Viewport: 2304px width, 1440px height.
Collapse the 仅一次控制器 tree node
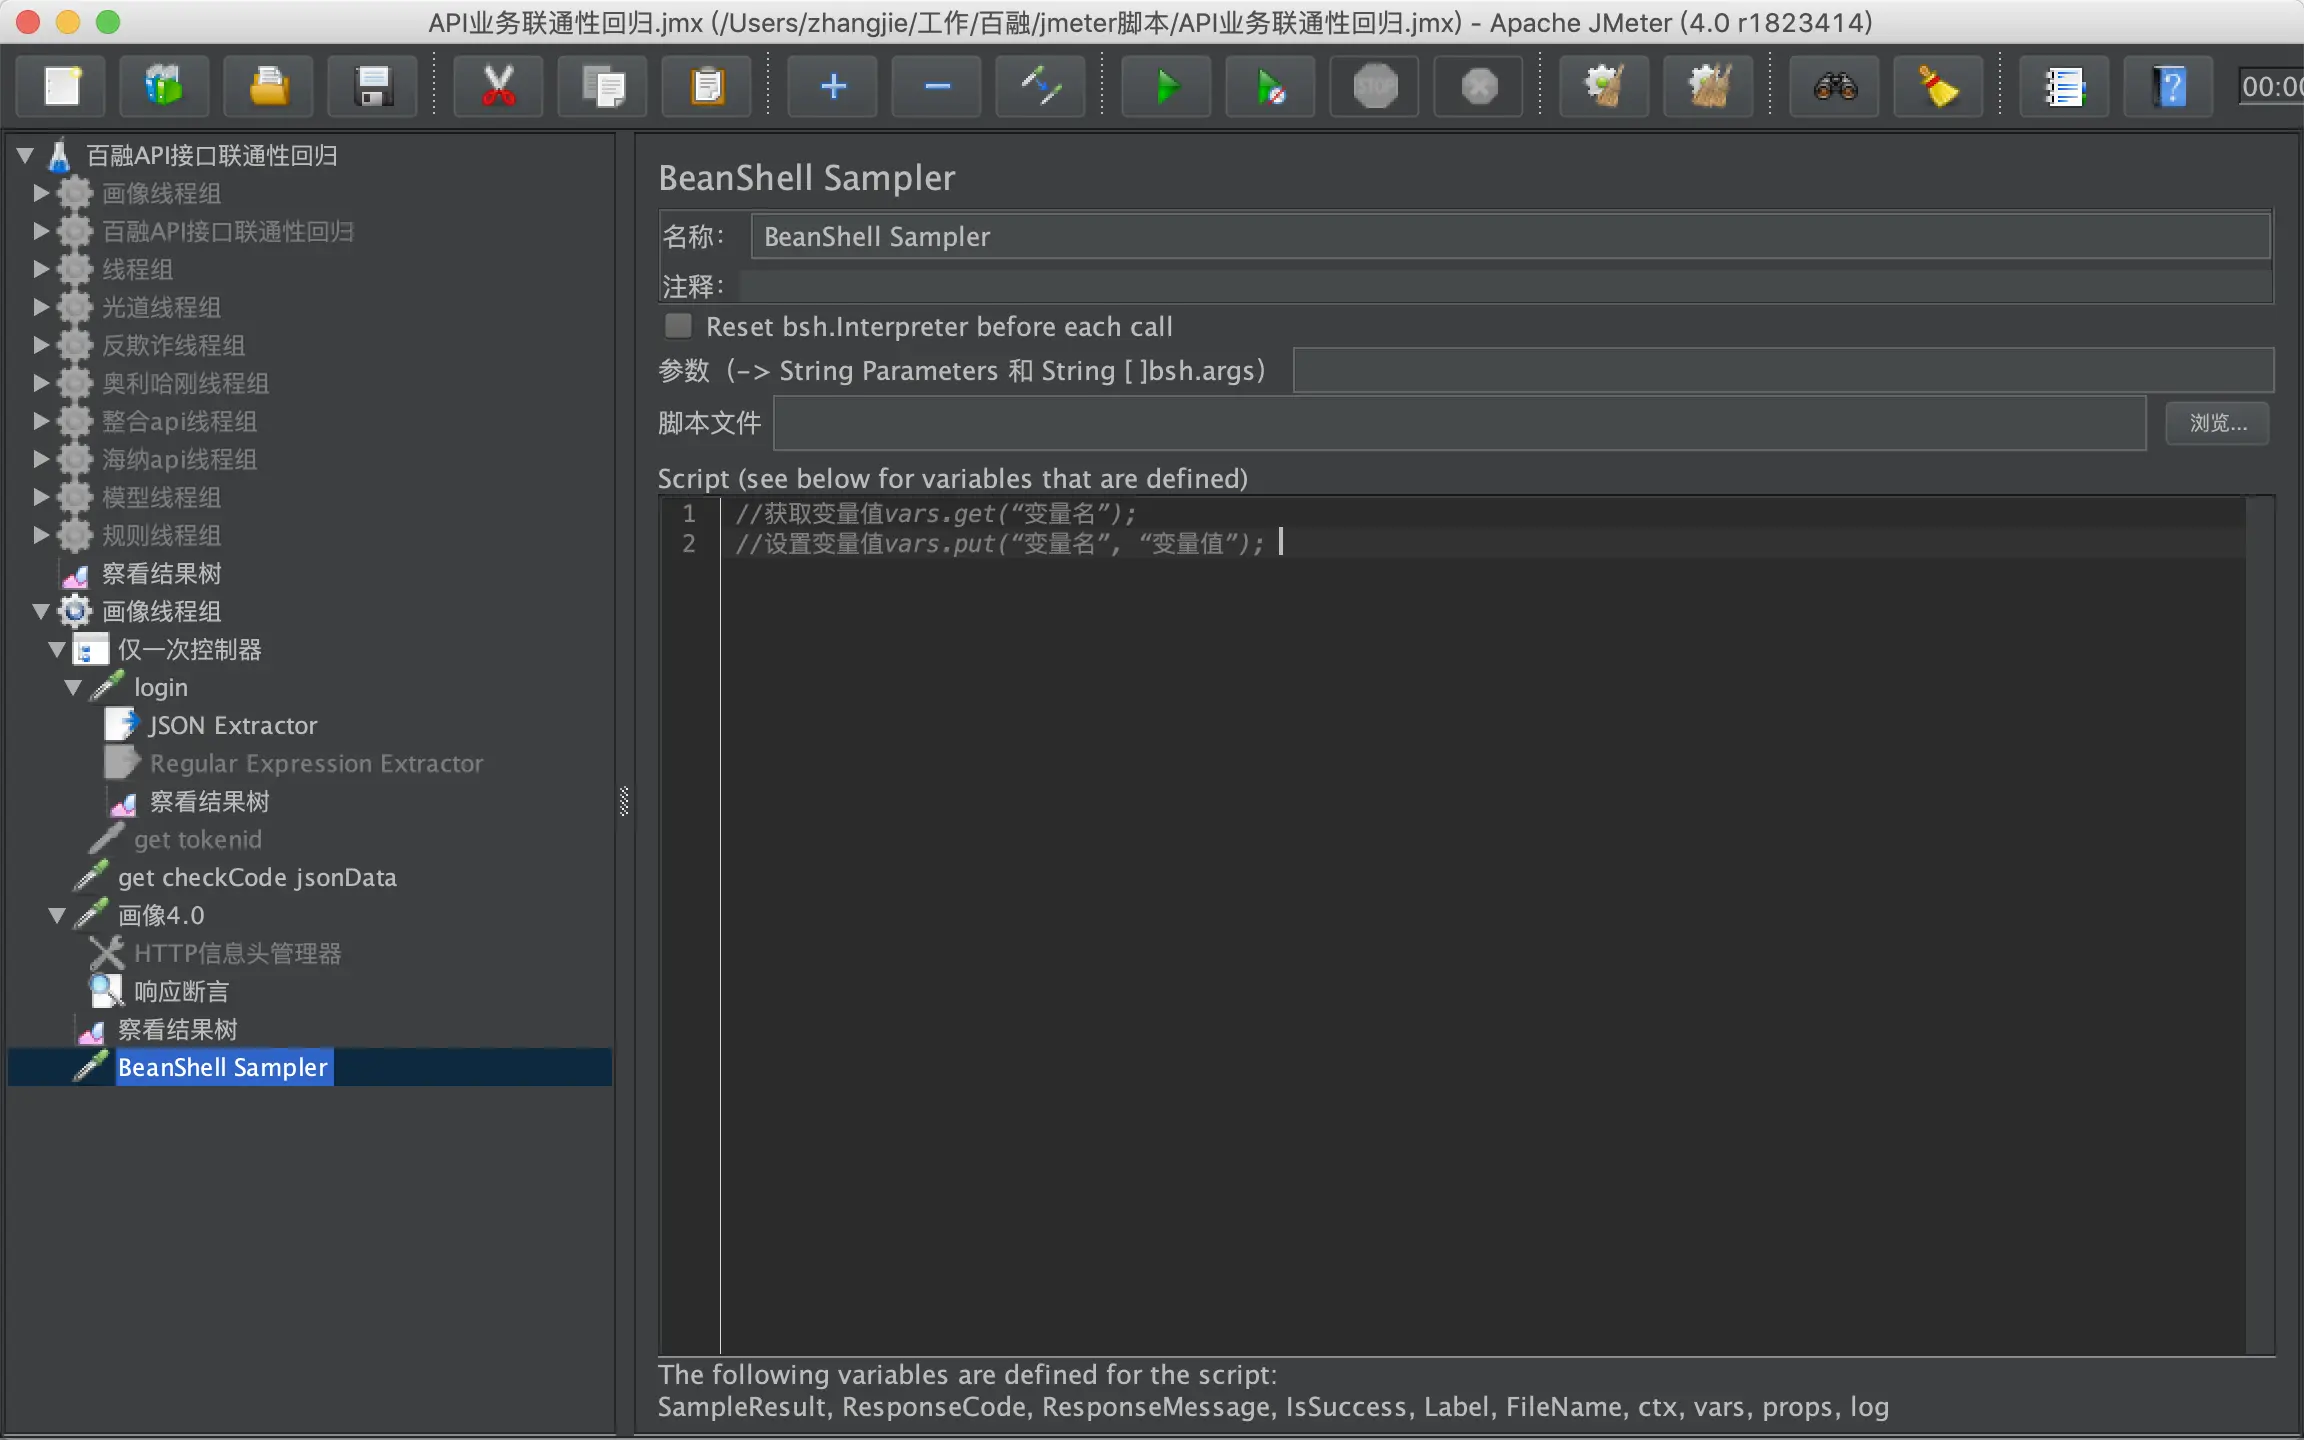pyautogui.click(x=57, y=650)
